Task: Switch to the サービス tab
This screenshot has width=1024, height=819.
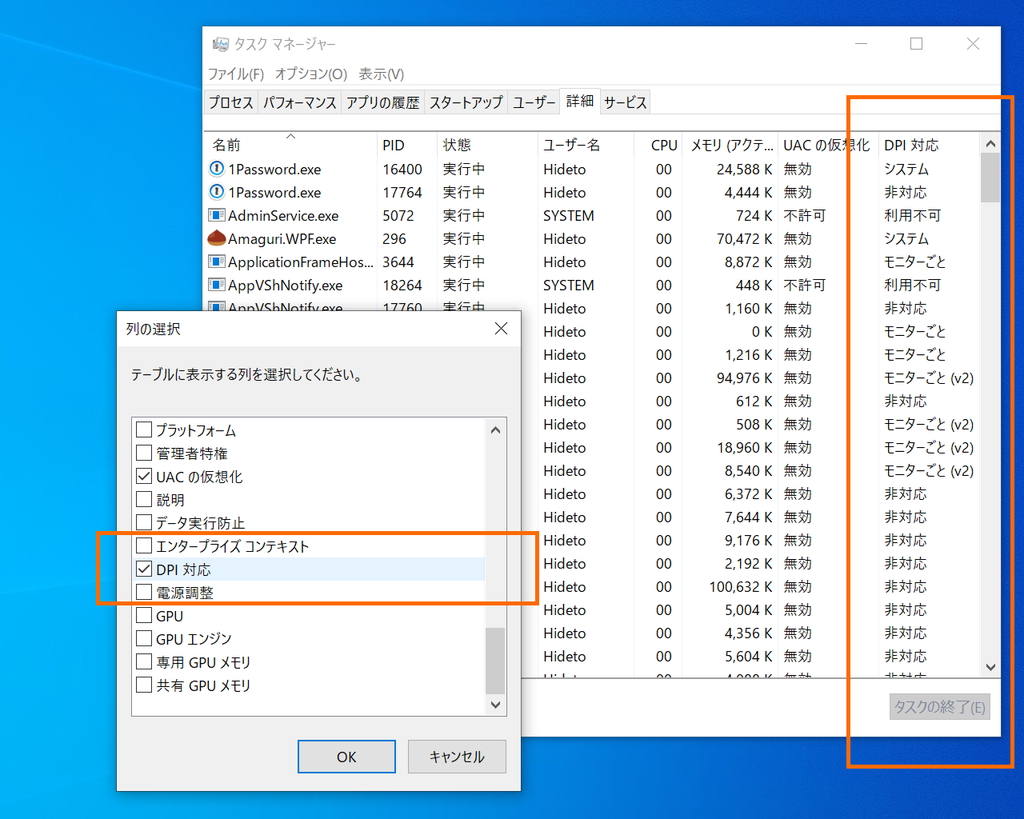Action: (x=626, y=101)
